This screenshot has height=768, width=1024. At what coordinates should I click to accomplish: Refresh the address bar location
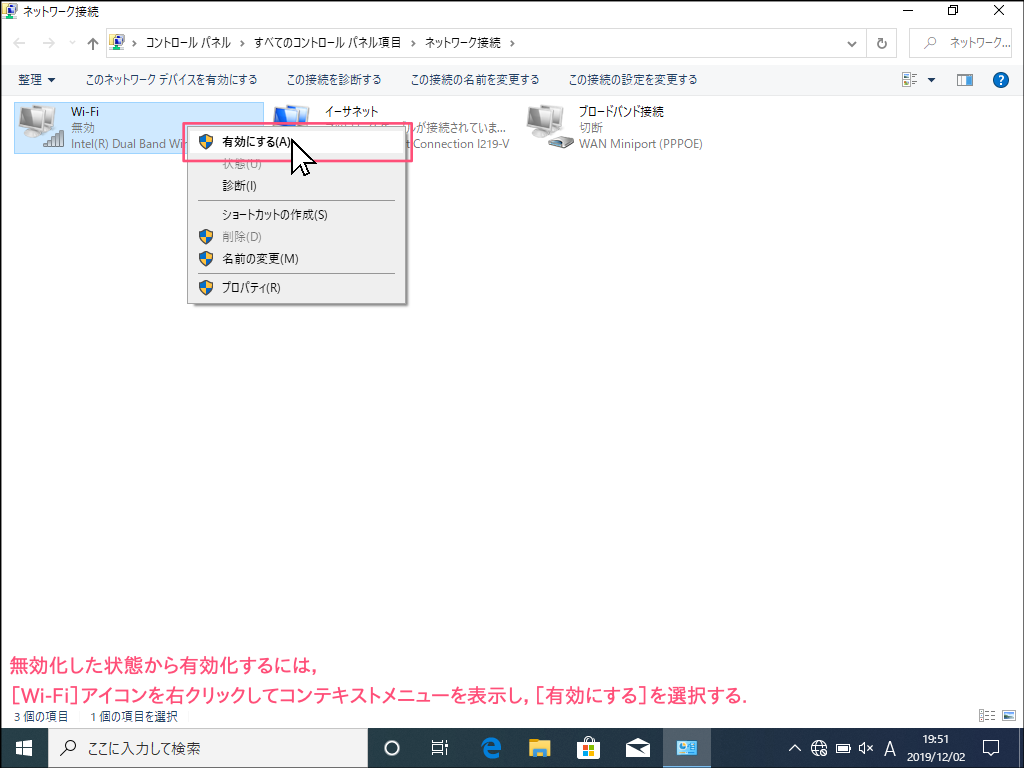[881, 43]
